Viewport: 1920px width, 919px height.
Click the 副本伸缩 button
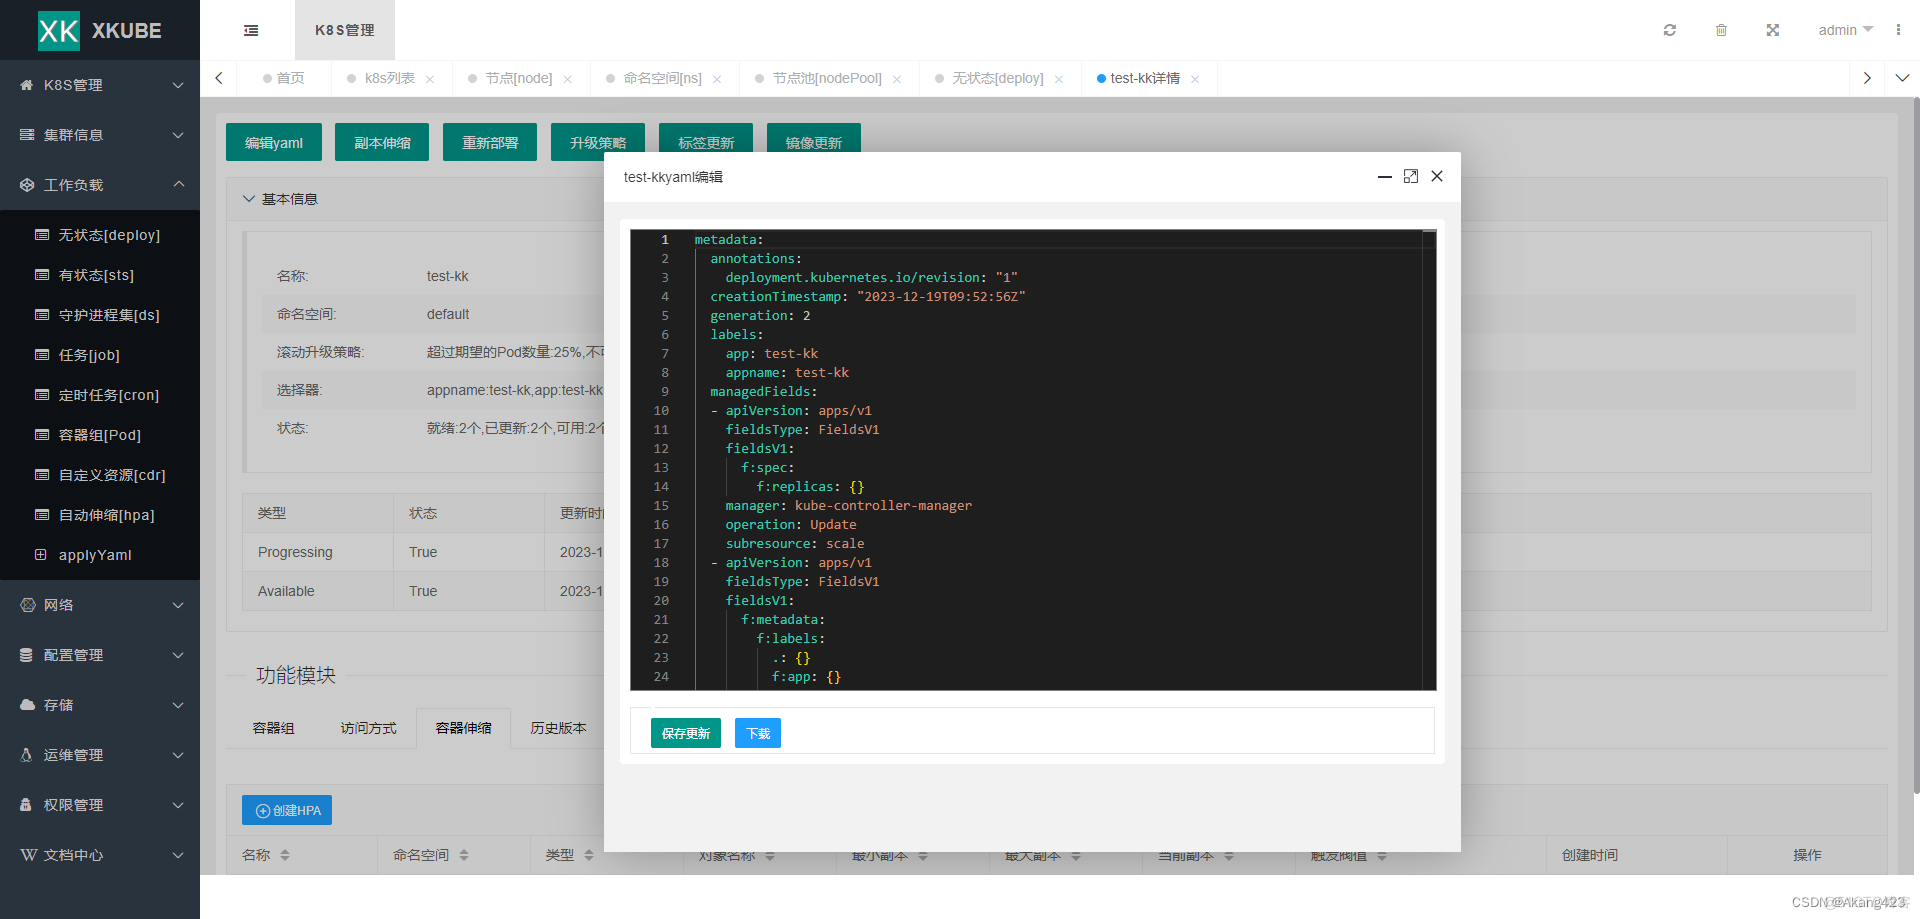(382, 142)
